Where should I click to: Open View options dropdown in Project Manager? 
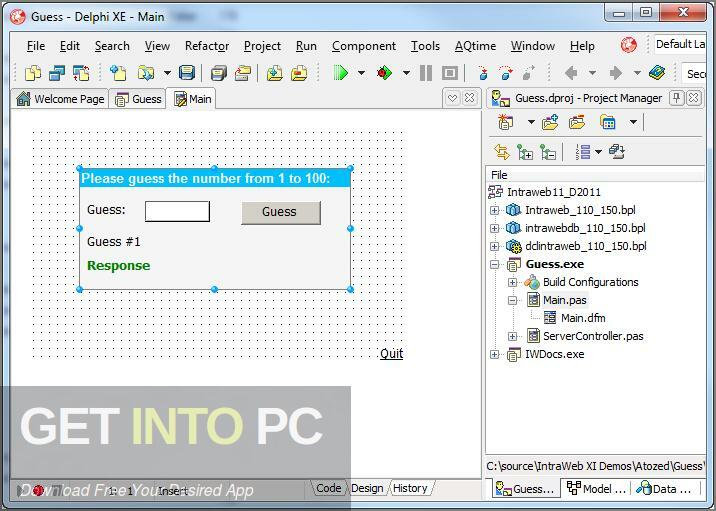633,122
